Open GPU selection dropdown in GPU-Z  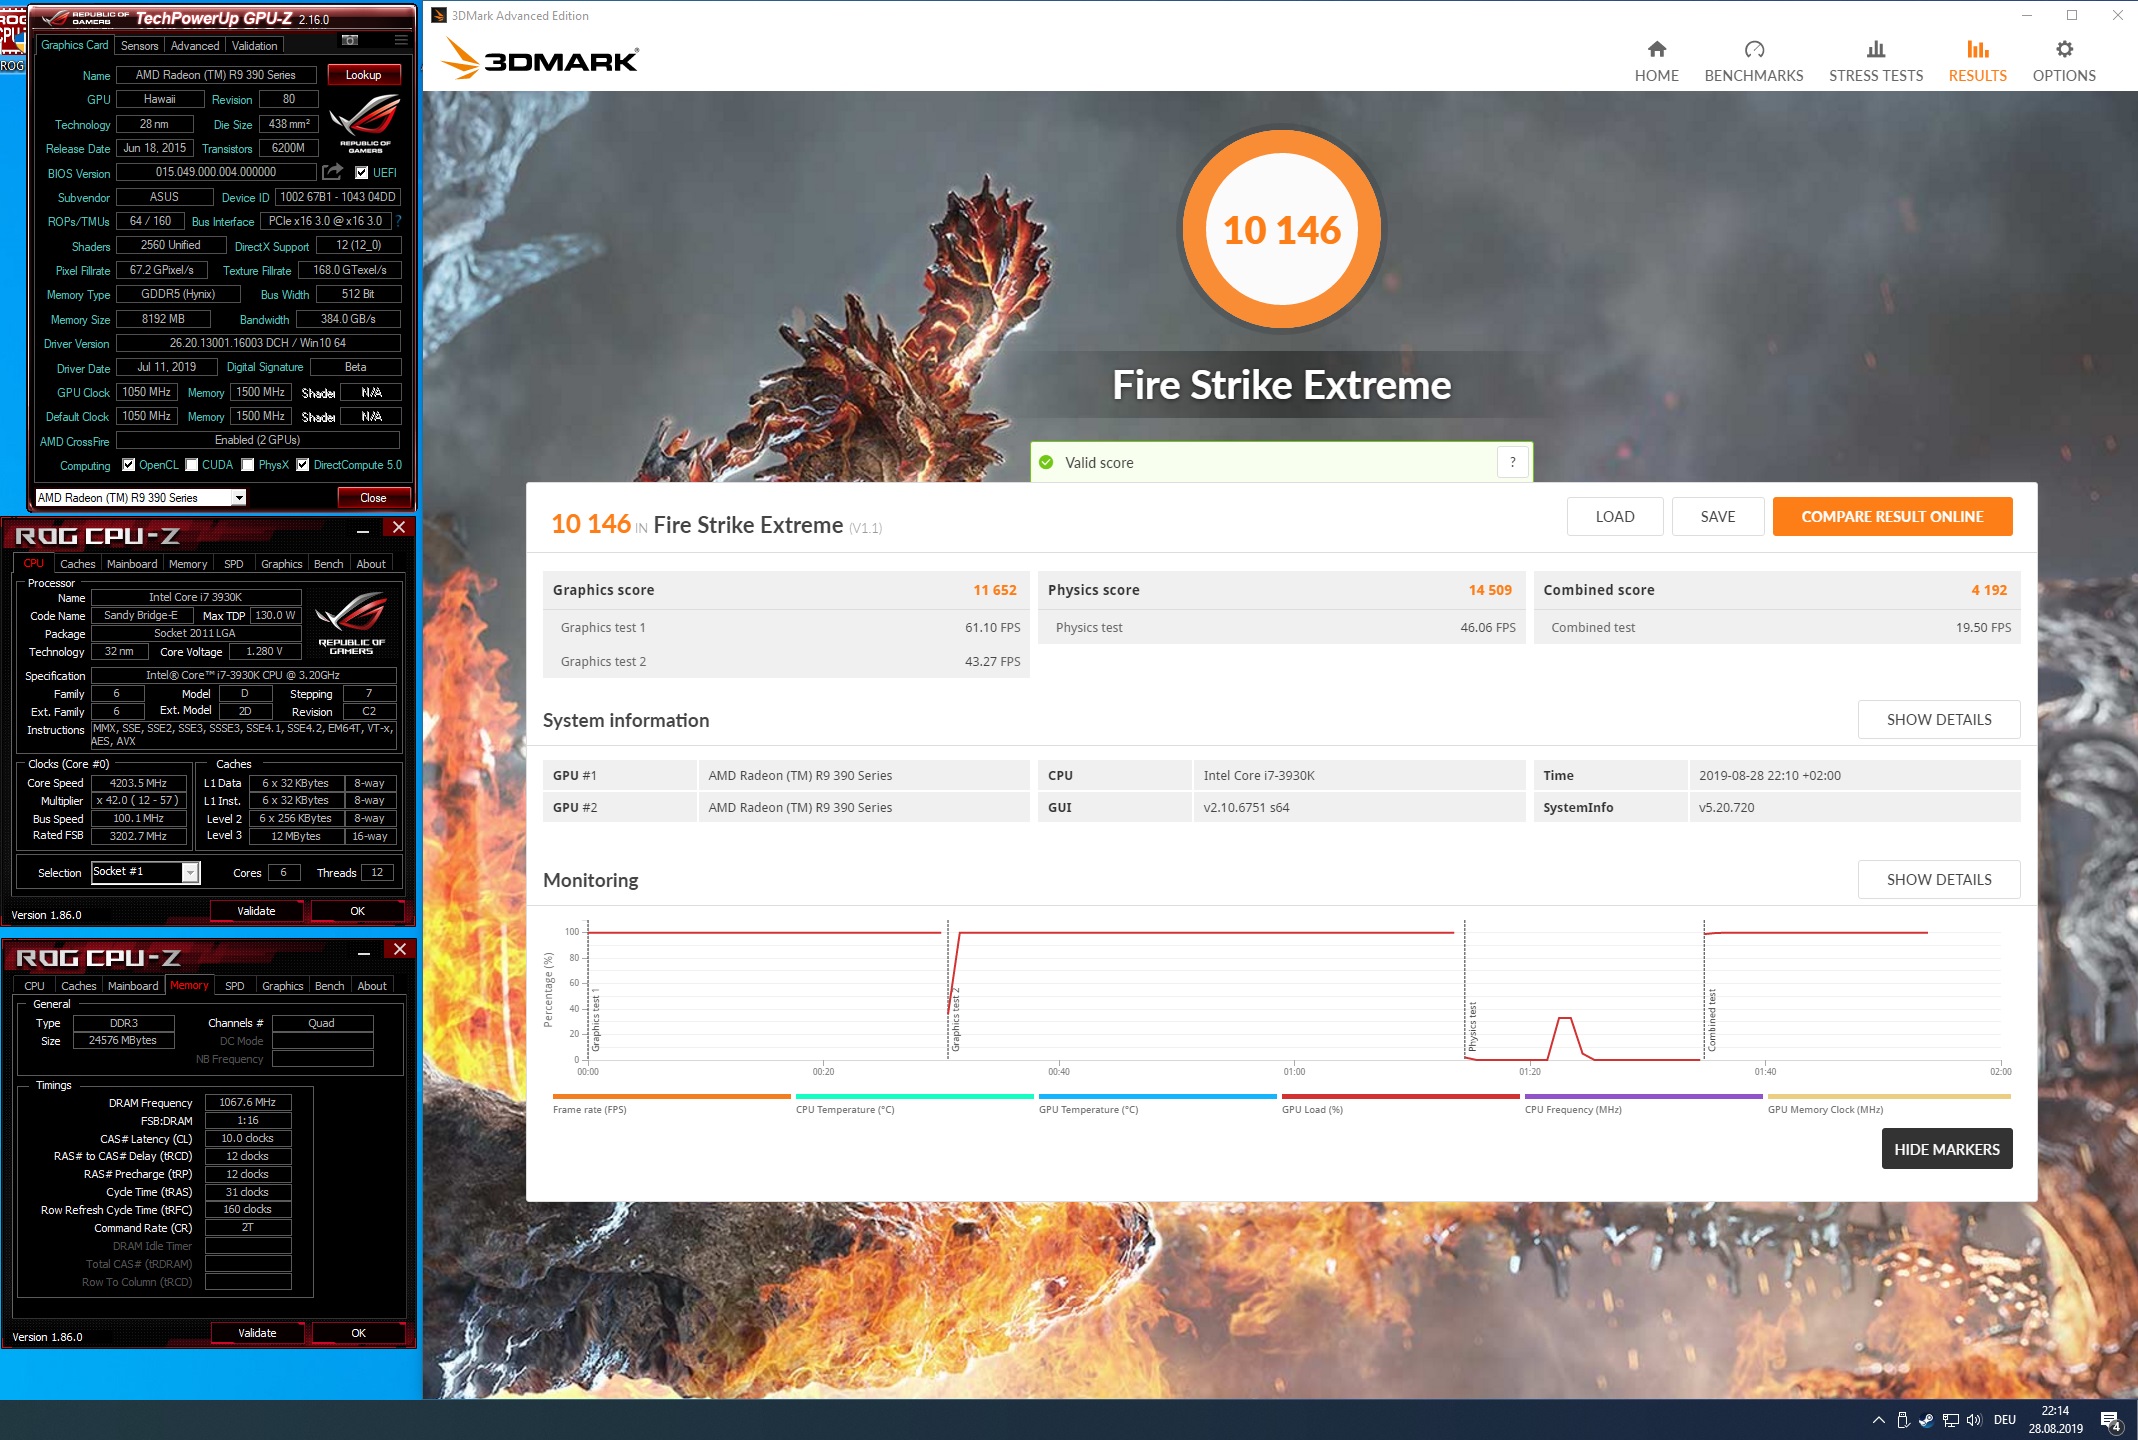click(140, 497)
